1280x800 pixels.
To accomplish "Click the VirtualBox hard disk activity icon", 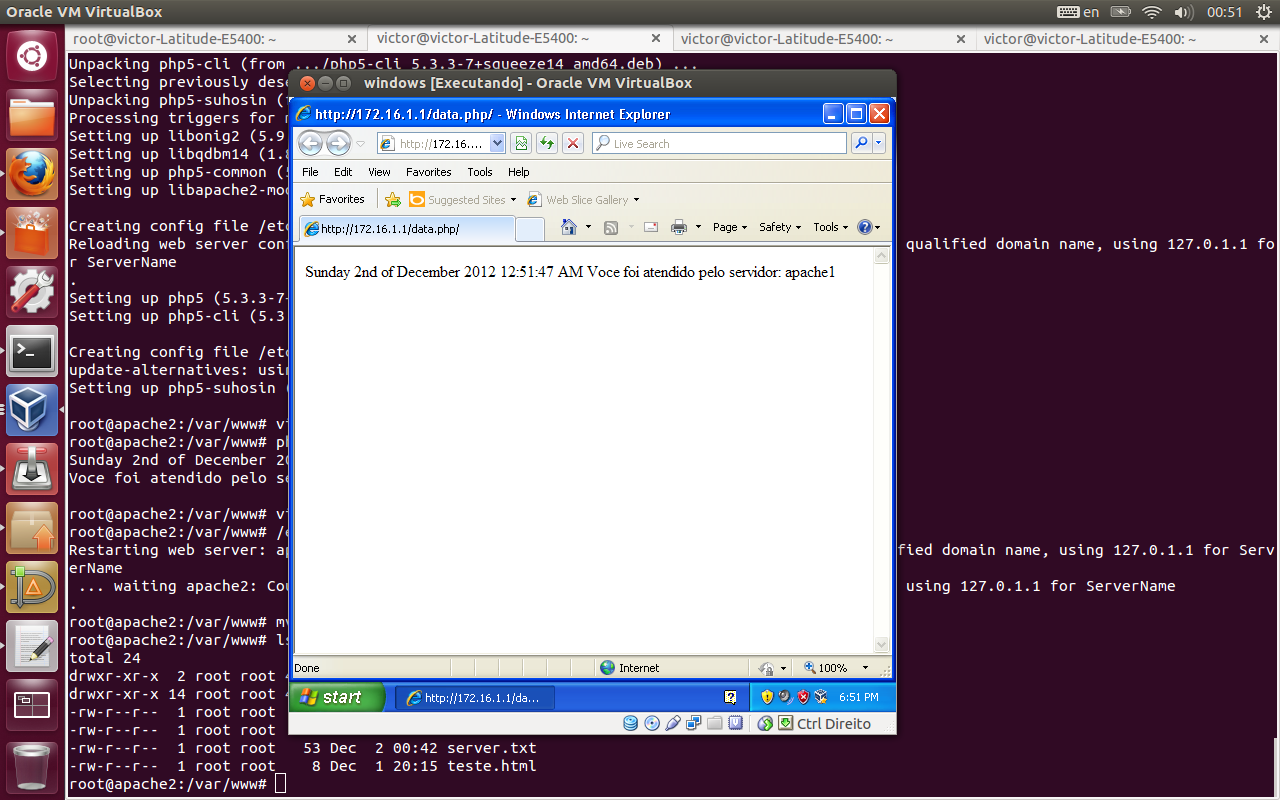I will pyautogui.click(x=630, y=723).
